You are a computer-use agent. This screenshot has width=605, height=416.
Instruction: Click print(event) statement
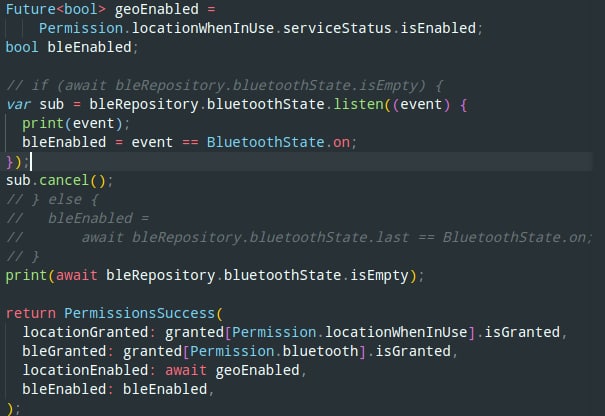pyautogui.click(x=76, y=123)
